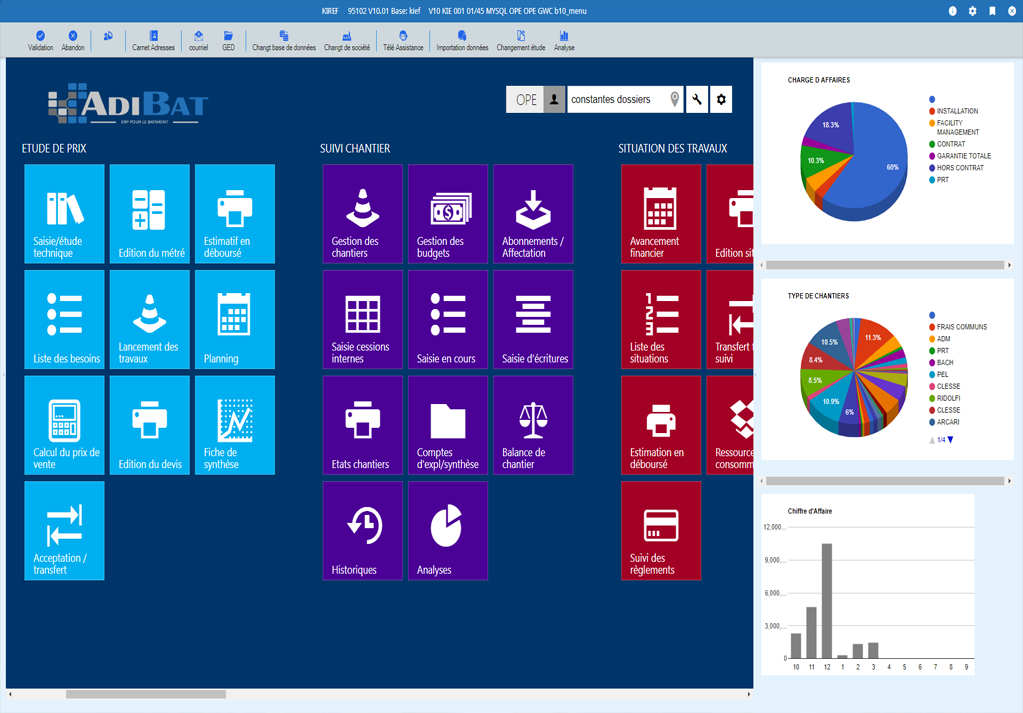Open Carnet Adresses from the toolbar

pos(153,40)
